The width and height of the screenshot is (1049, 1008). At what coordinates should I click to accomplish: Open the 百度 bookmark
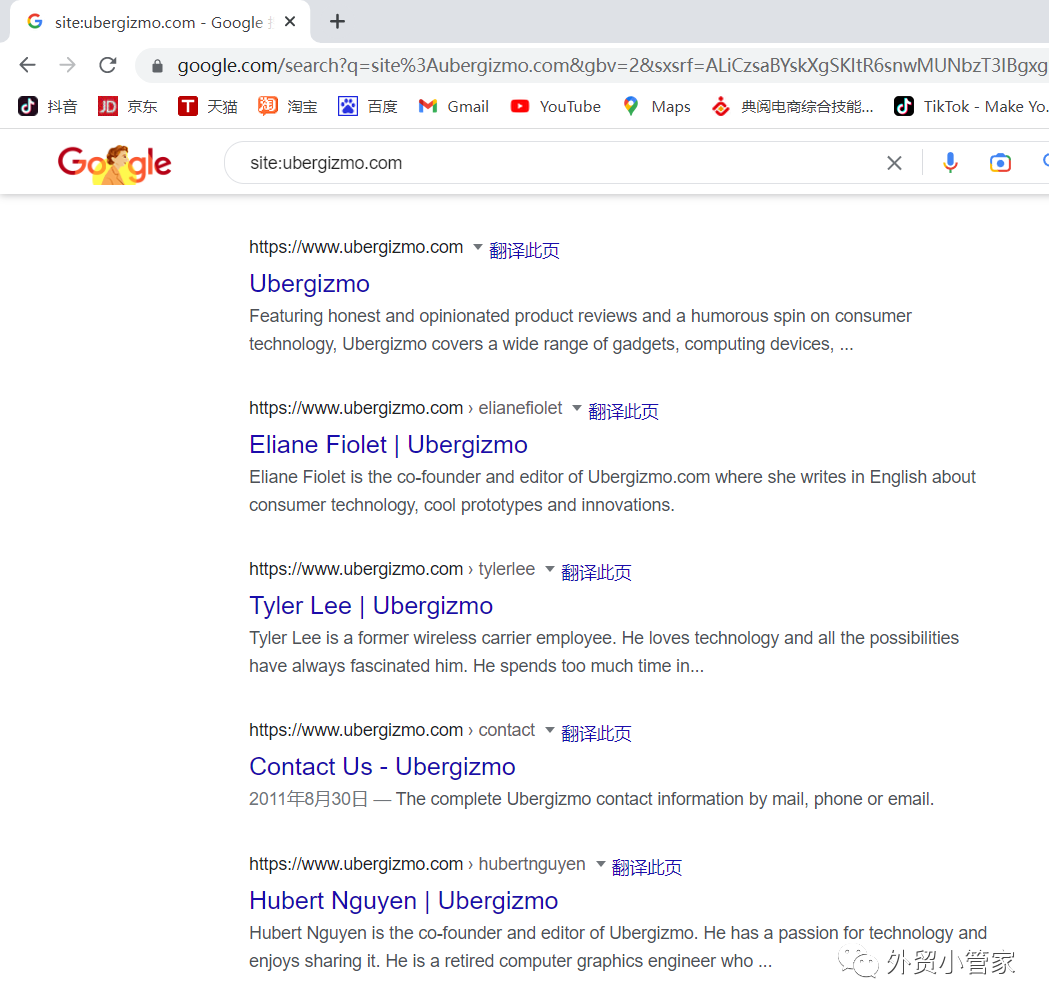click(367, 106)
